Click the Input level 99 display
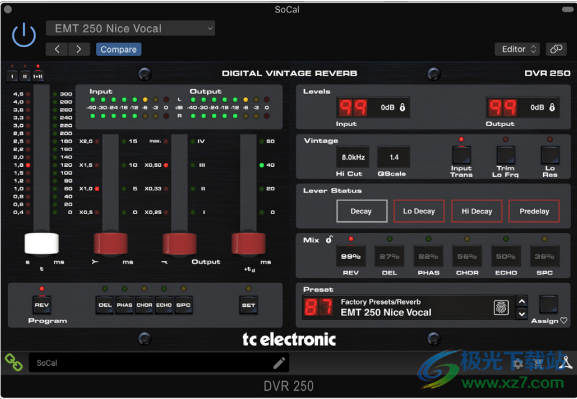577x399 pixels. tap(353, 107)
